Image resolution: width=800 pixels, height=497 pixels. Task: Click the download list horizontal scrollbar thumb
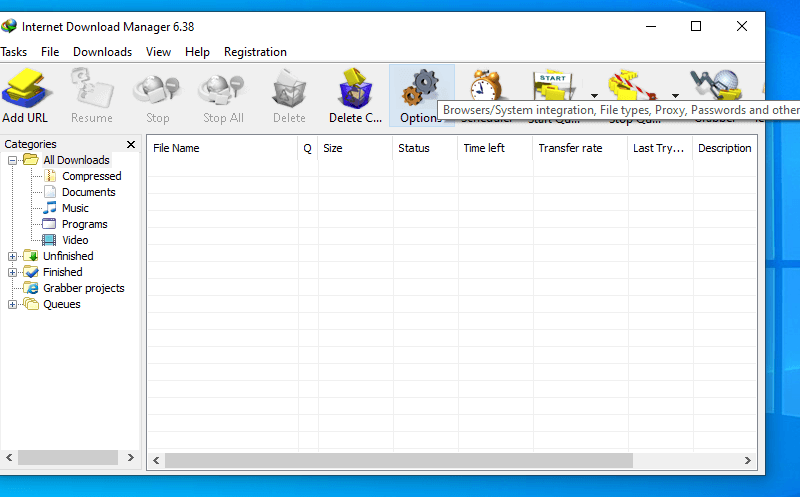tap(398, 461)
